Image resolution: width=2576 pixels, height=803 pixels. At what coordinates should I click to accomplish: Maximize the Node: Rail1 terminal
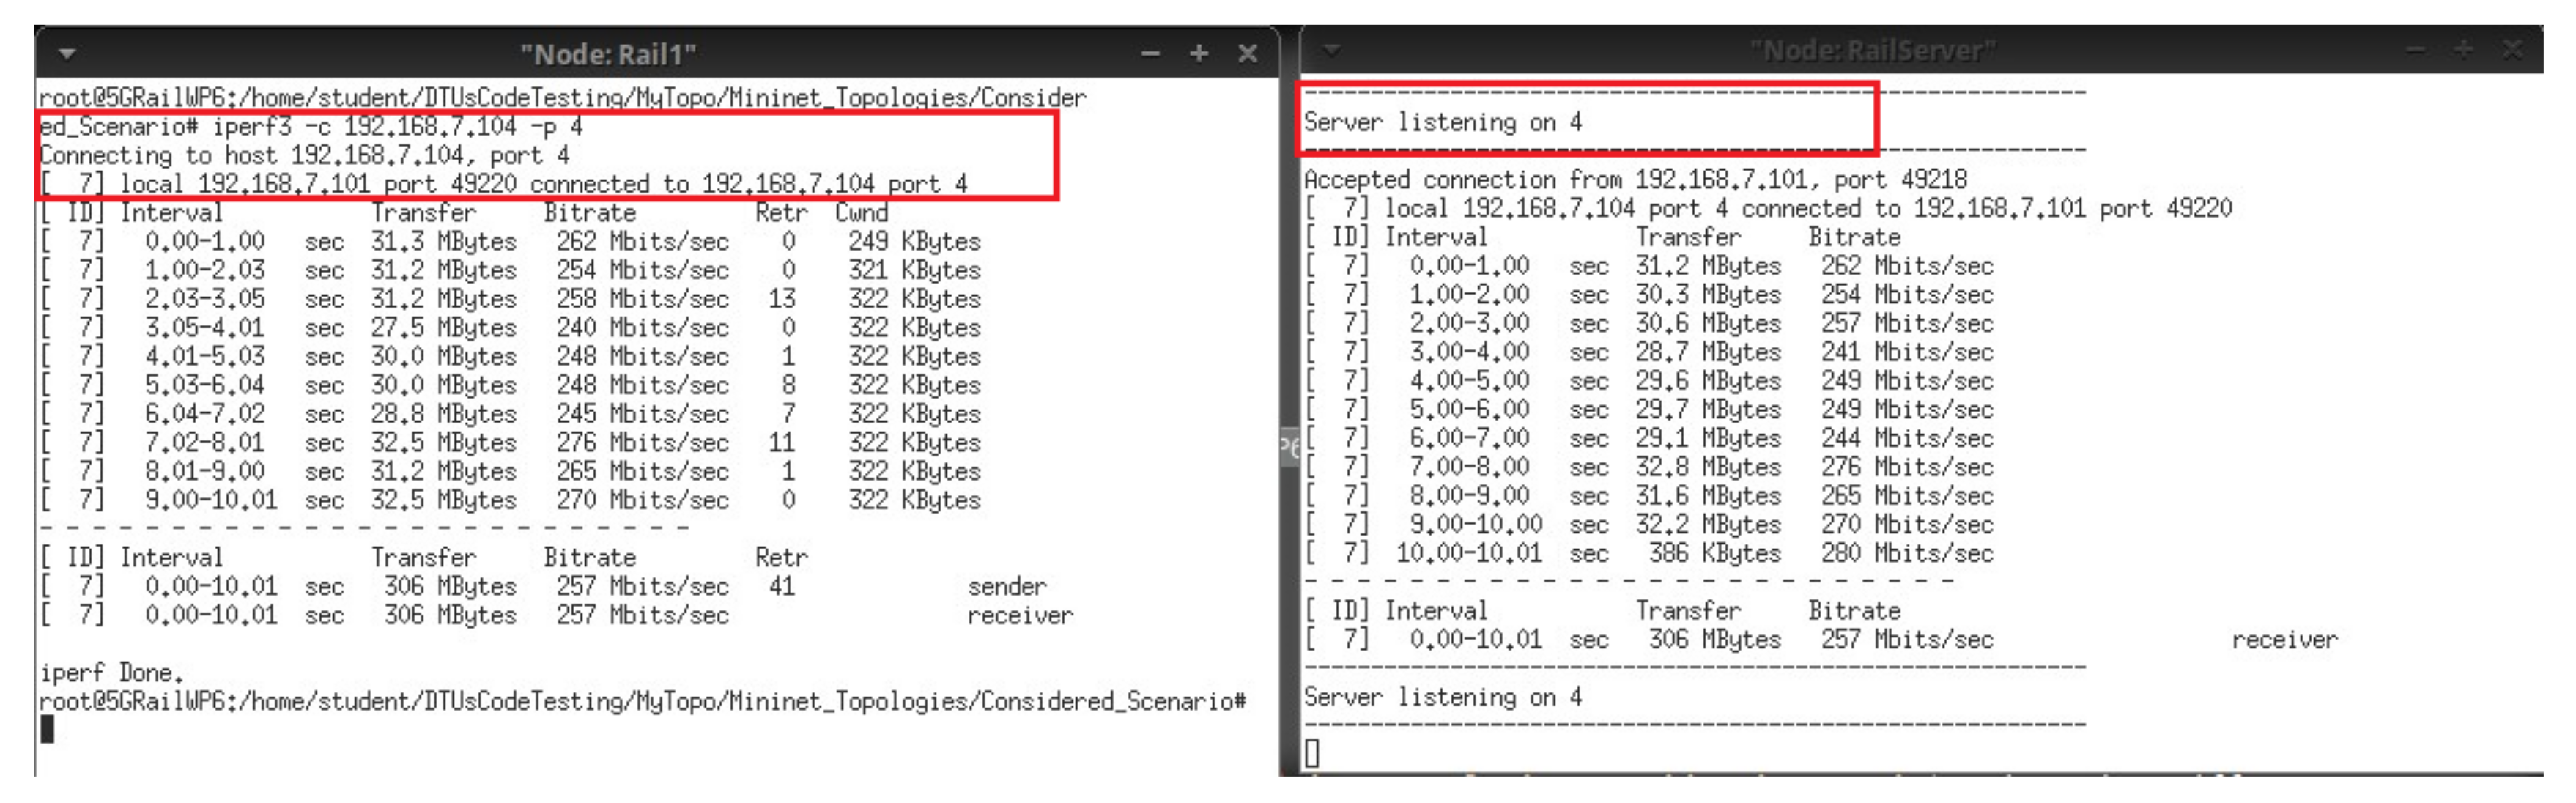point(1198,54)
